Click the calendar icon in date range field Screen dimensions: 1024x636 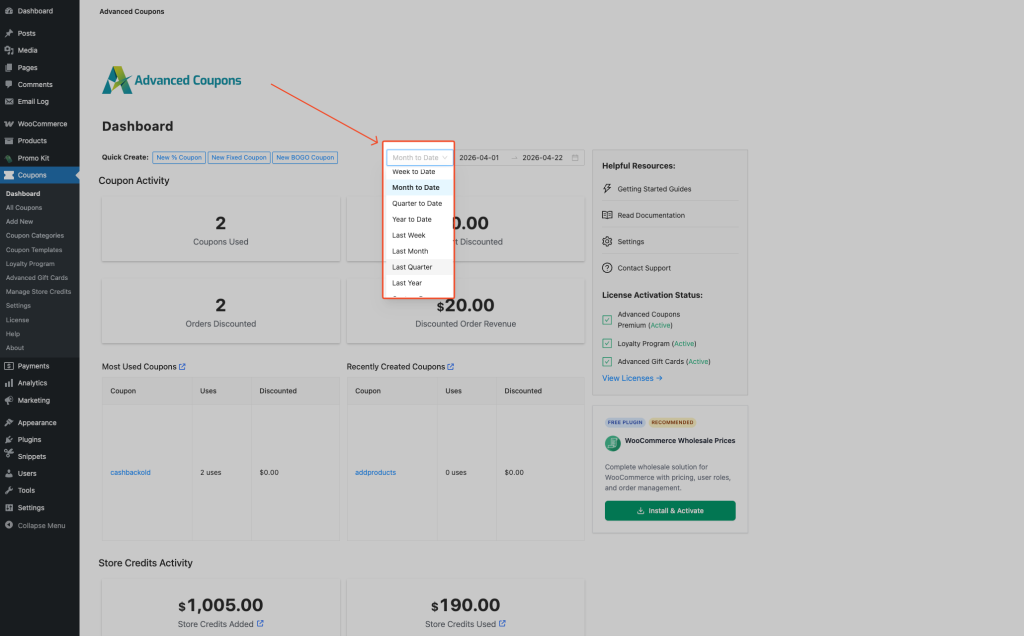[575, 157]
